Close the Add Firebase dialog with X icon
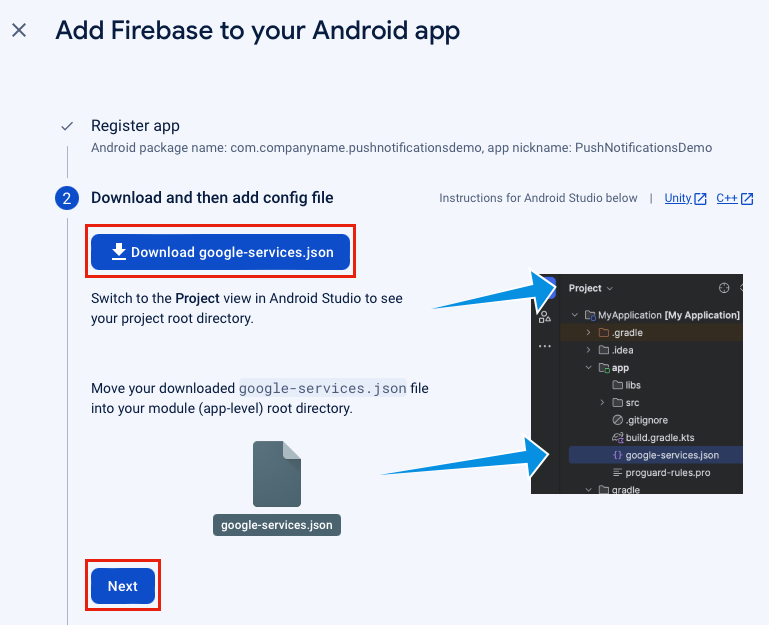This screenshot has width=769, height=625. click(x=19, y=30)
